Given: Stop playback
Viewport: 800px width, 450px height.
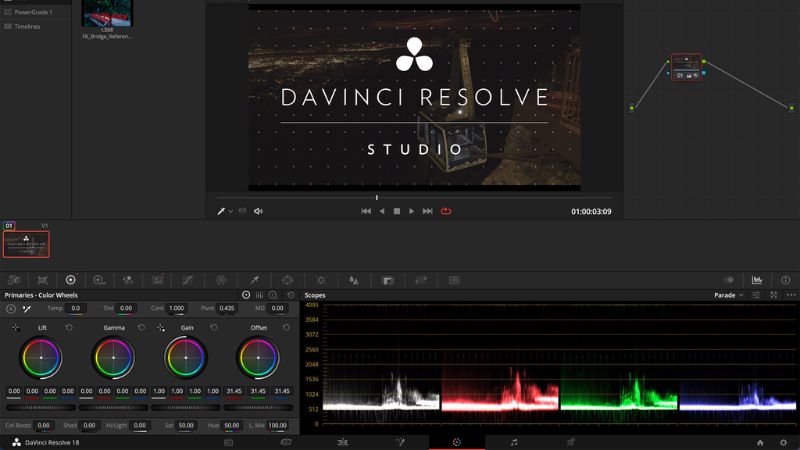Looking at the screenshot, I should (396, 211).
